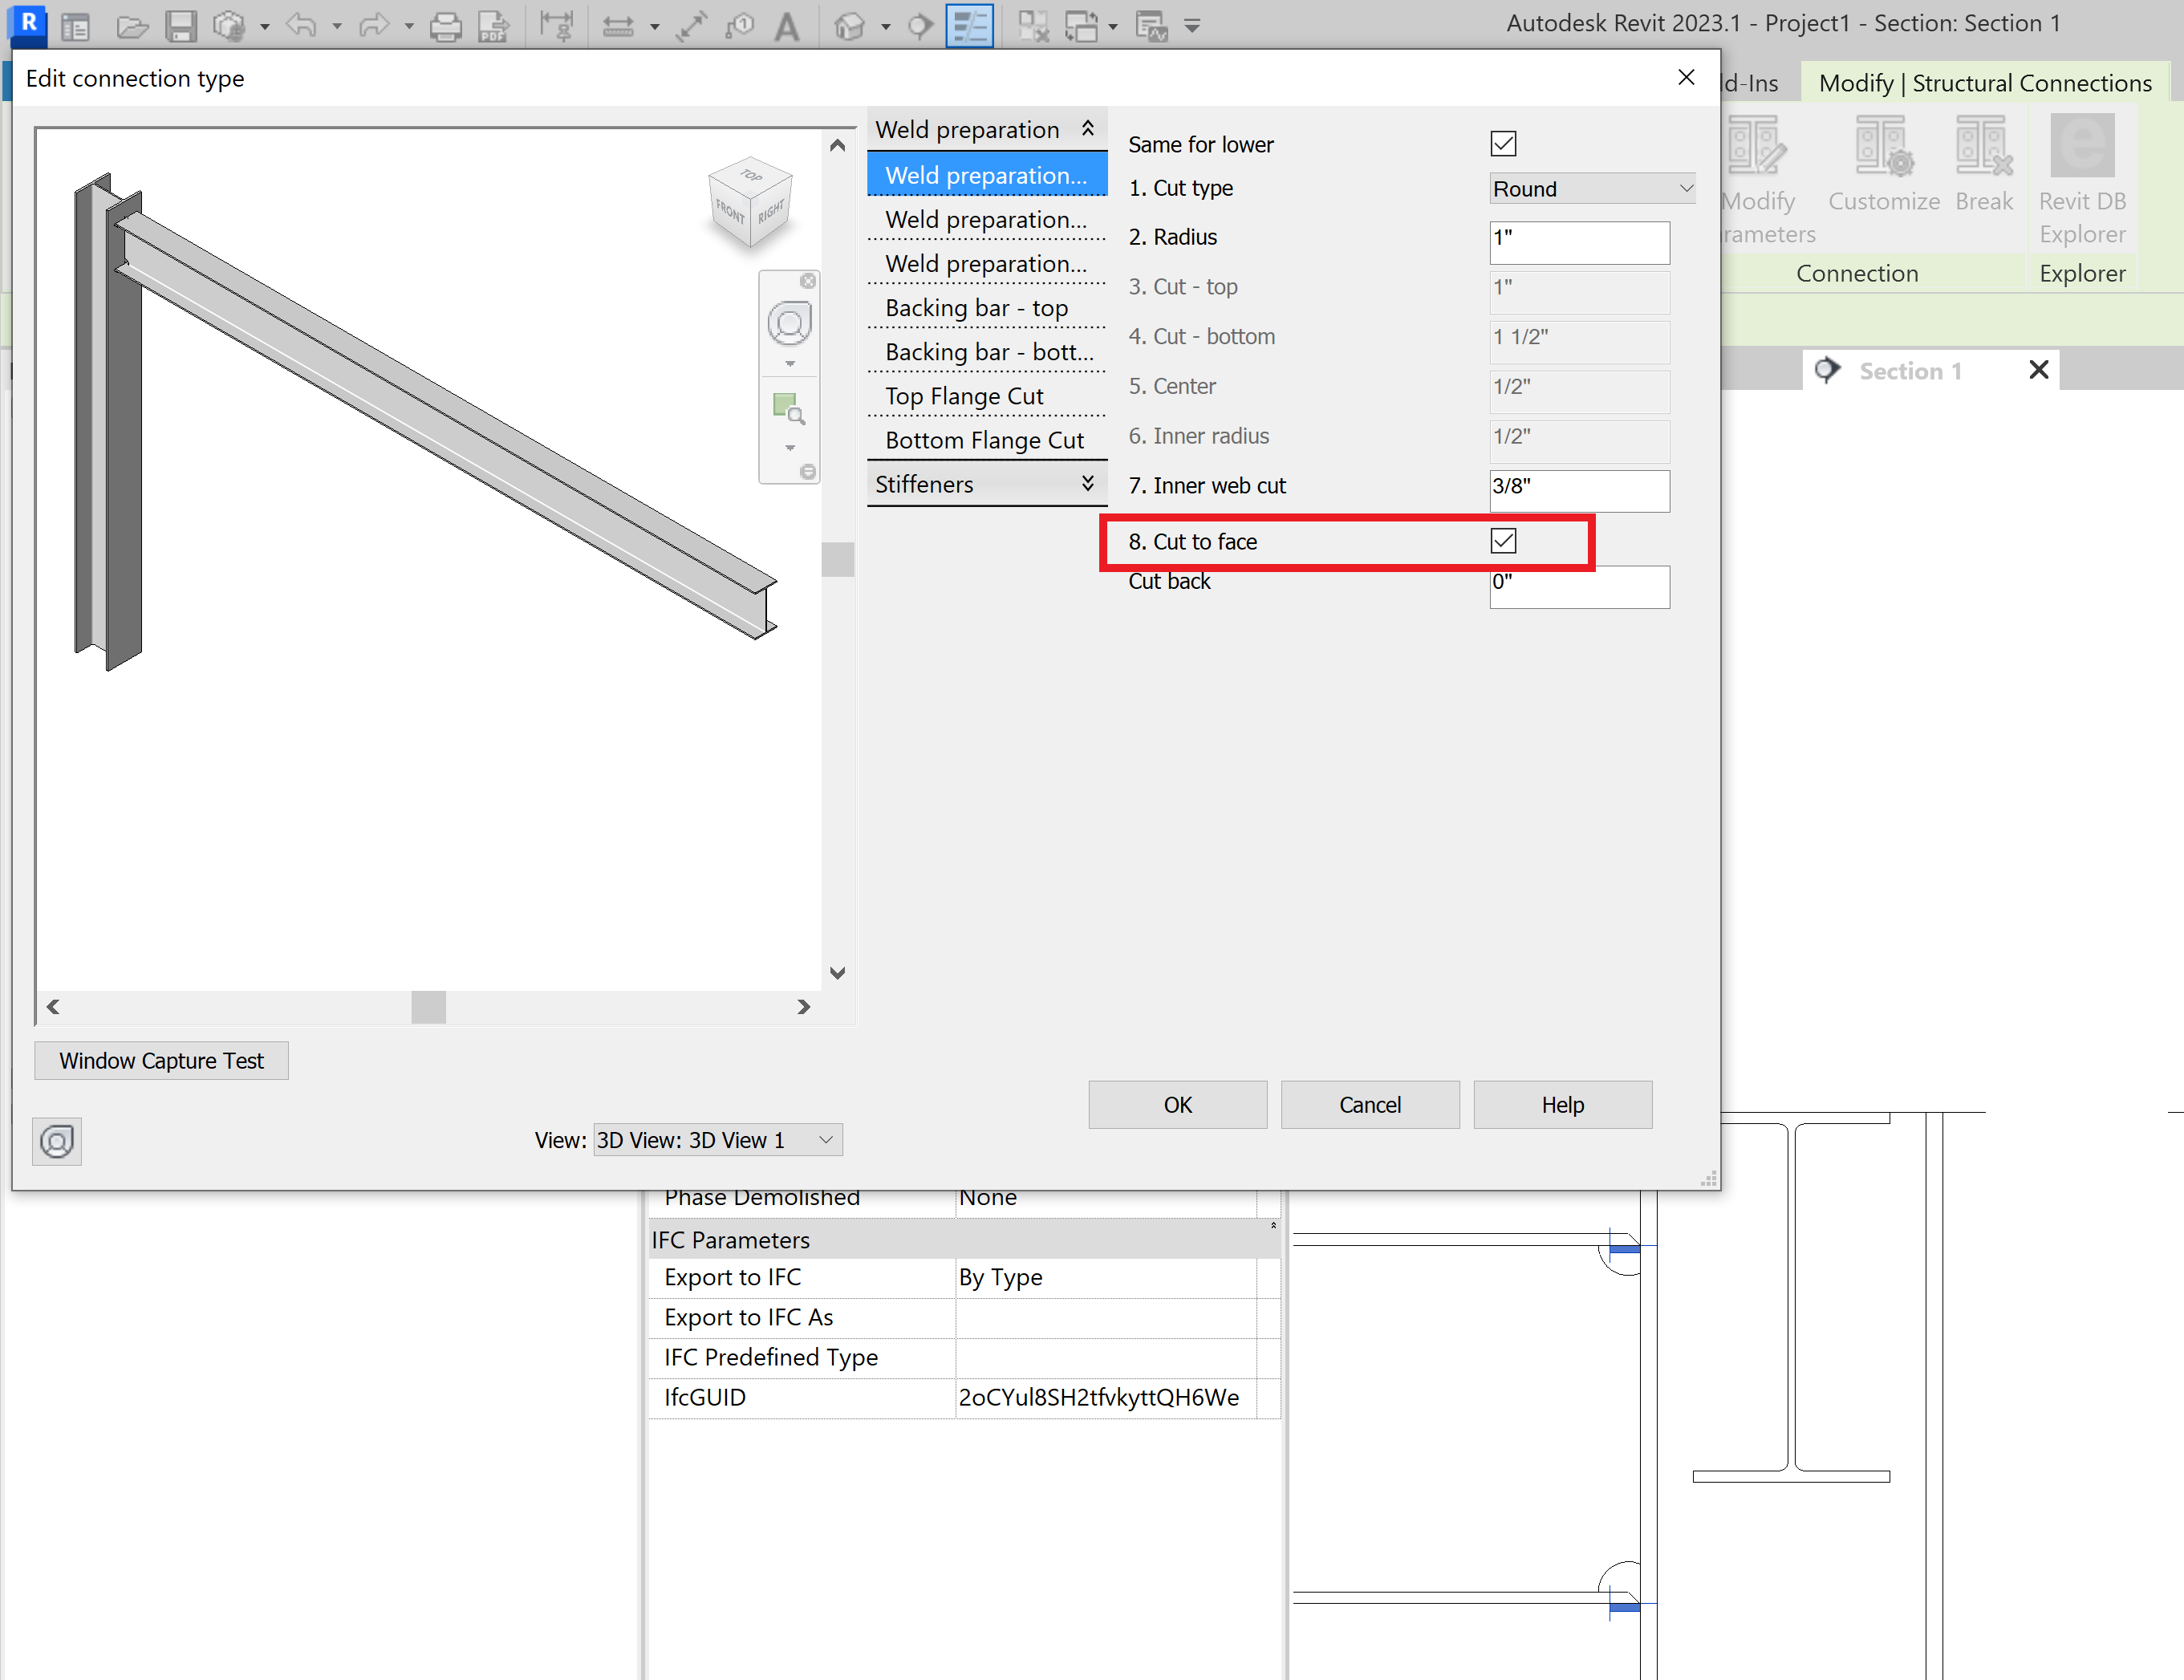The width and height of the screenshot is (2184, 1680).
Task: Click the Default 3D View house icon
Action: tap(849, 26)
